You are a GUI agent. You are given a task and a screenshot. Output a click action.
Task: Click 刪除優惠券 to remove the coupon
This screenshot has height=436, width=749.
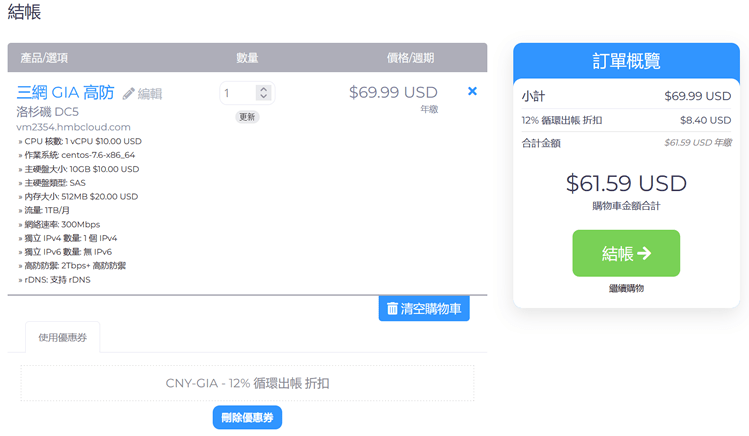(247, 417)
